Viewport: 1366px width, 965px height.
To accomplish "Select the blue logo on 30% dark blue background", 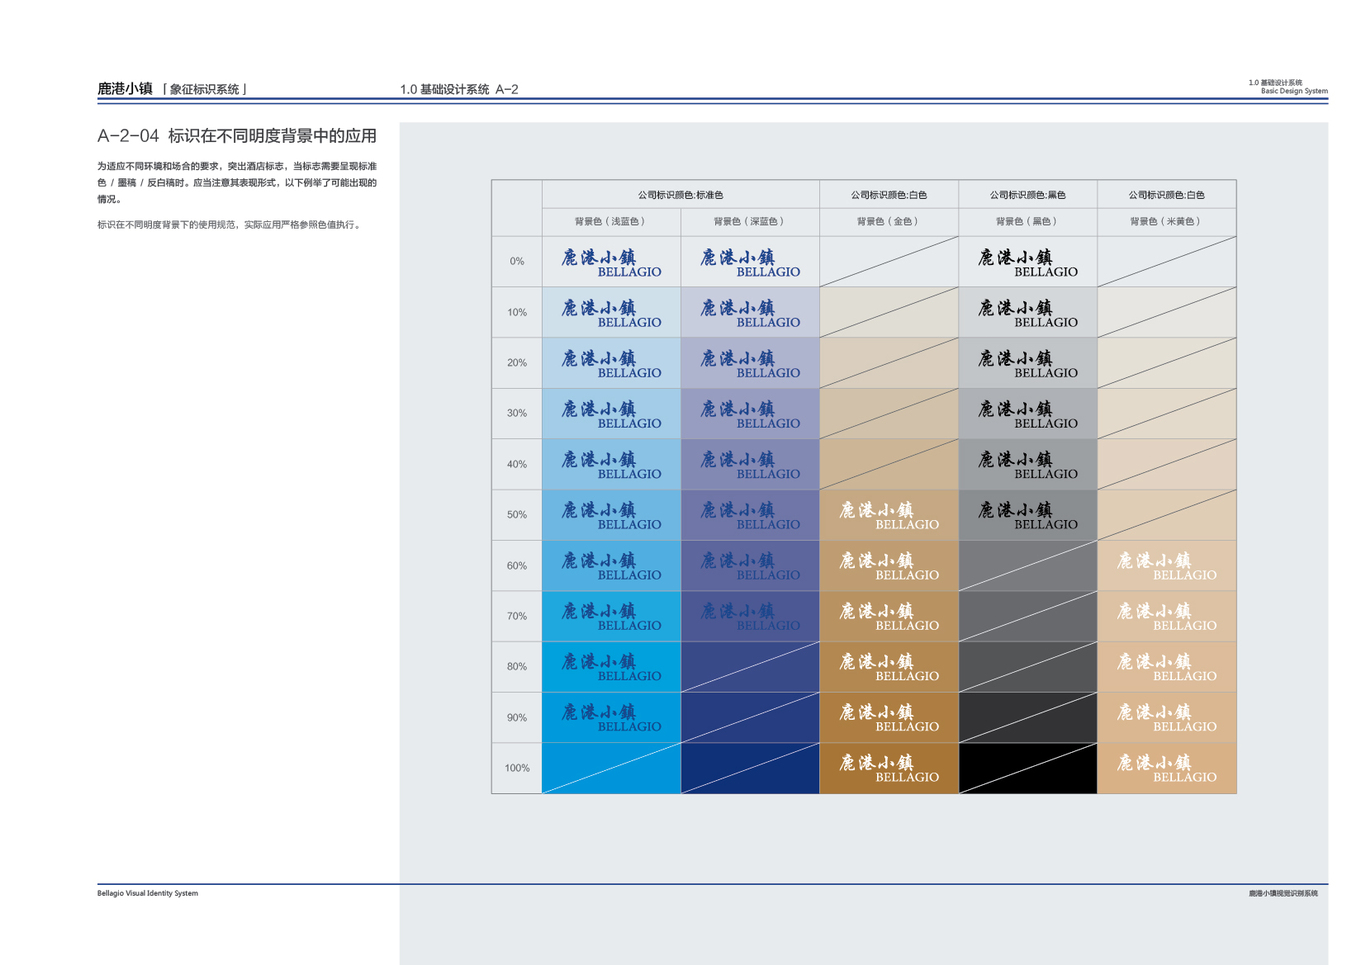I will pos(750,414).
